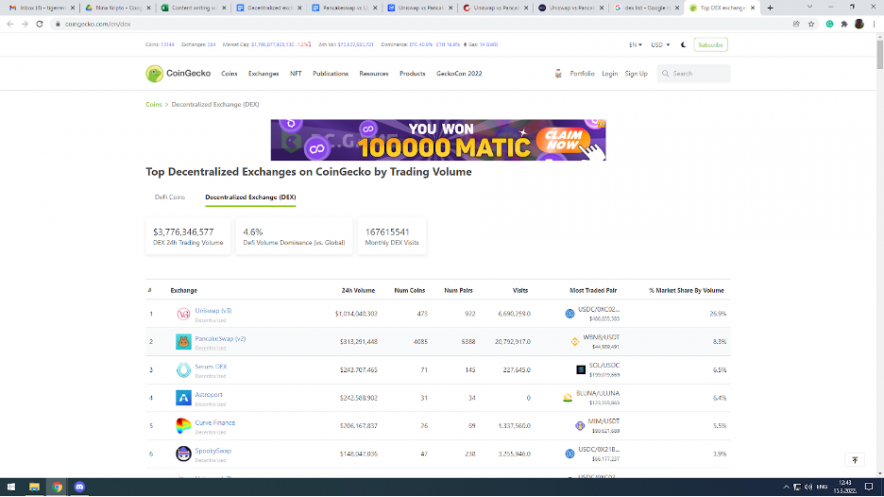Click the candy rewards icon beside Portfolio
This screenshot has width=884, height=497.
click(x=558, y=73)
